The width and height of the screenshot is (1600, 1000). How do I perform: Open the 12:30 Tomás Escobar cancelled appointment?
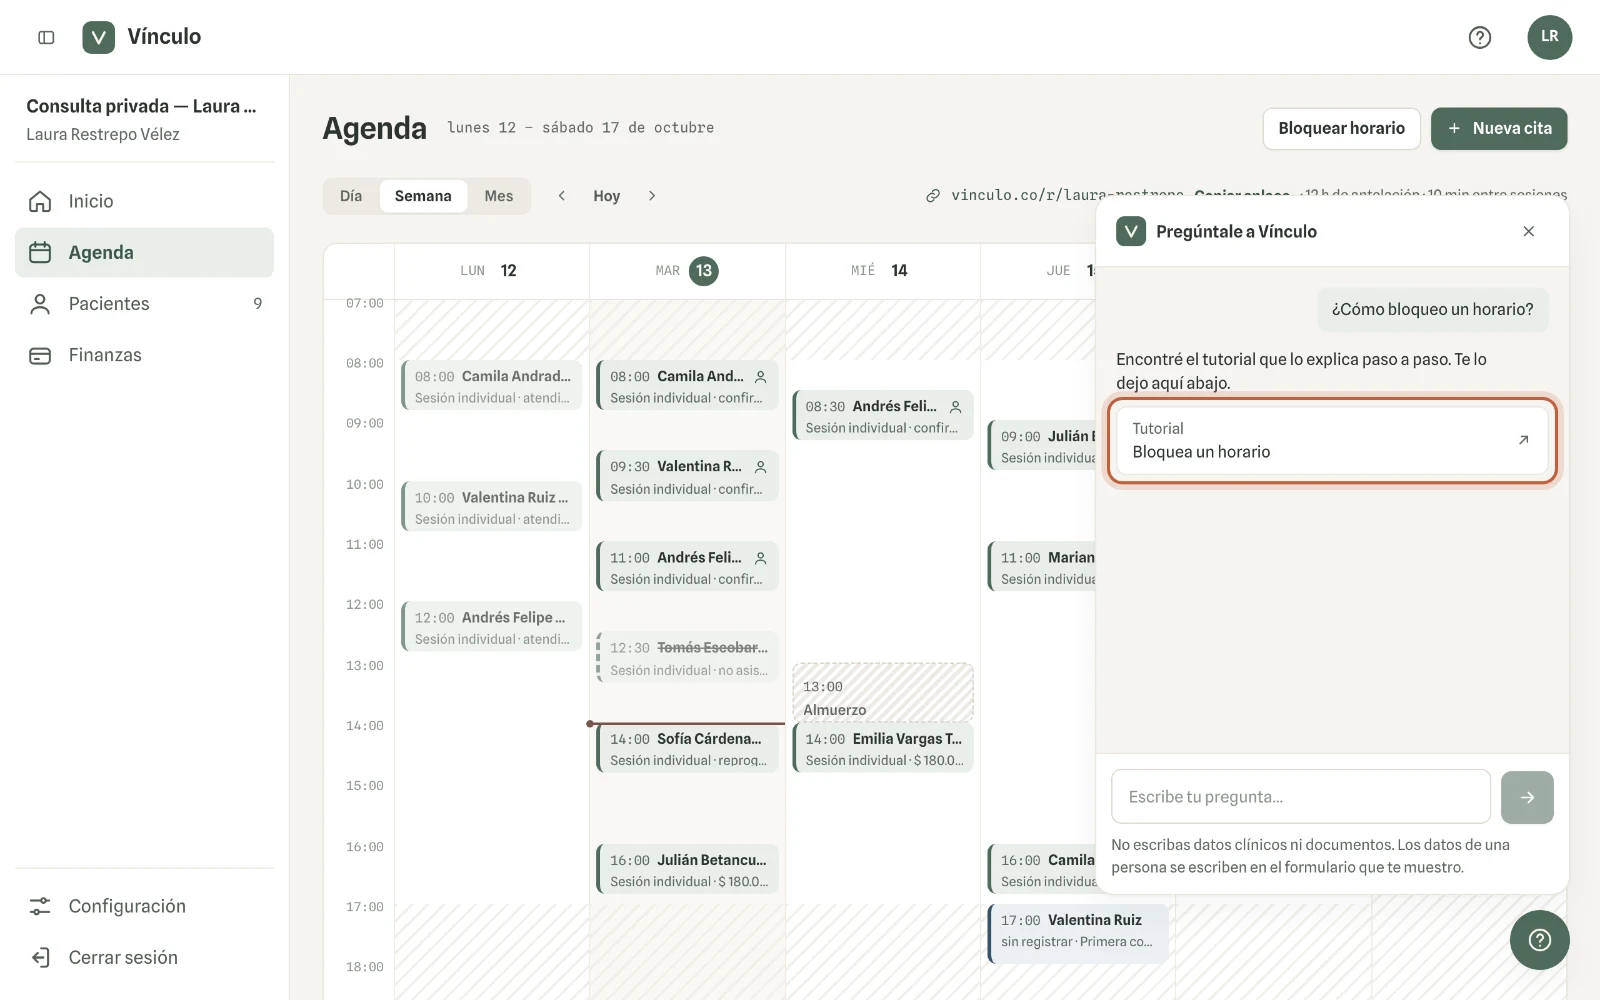[687, 658]
